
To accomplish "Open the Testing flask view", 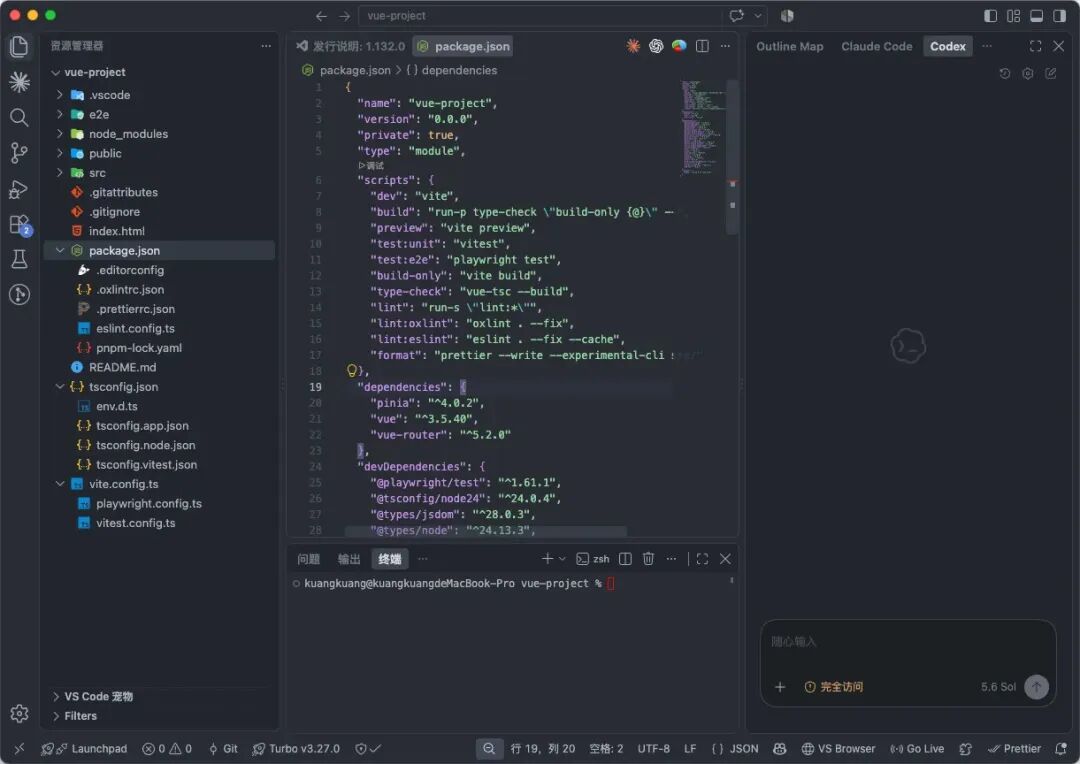I will click(19, 259).
